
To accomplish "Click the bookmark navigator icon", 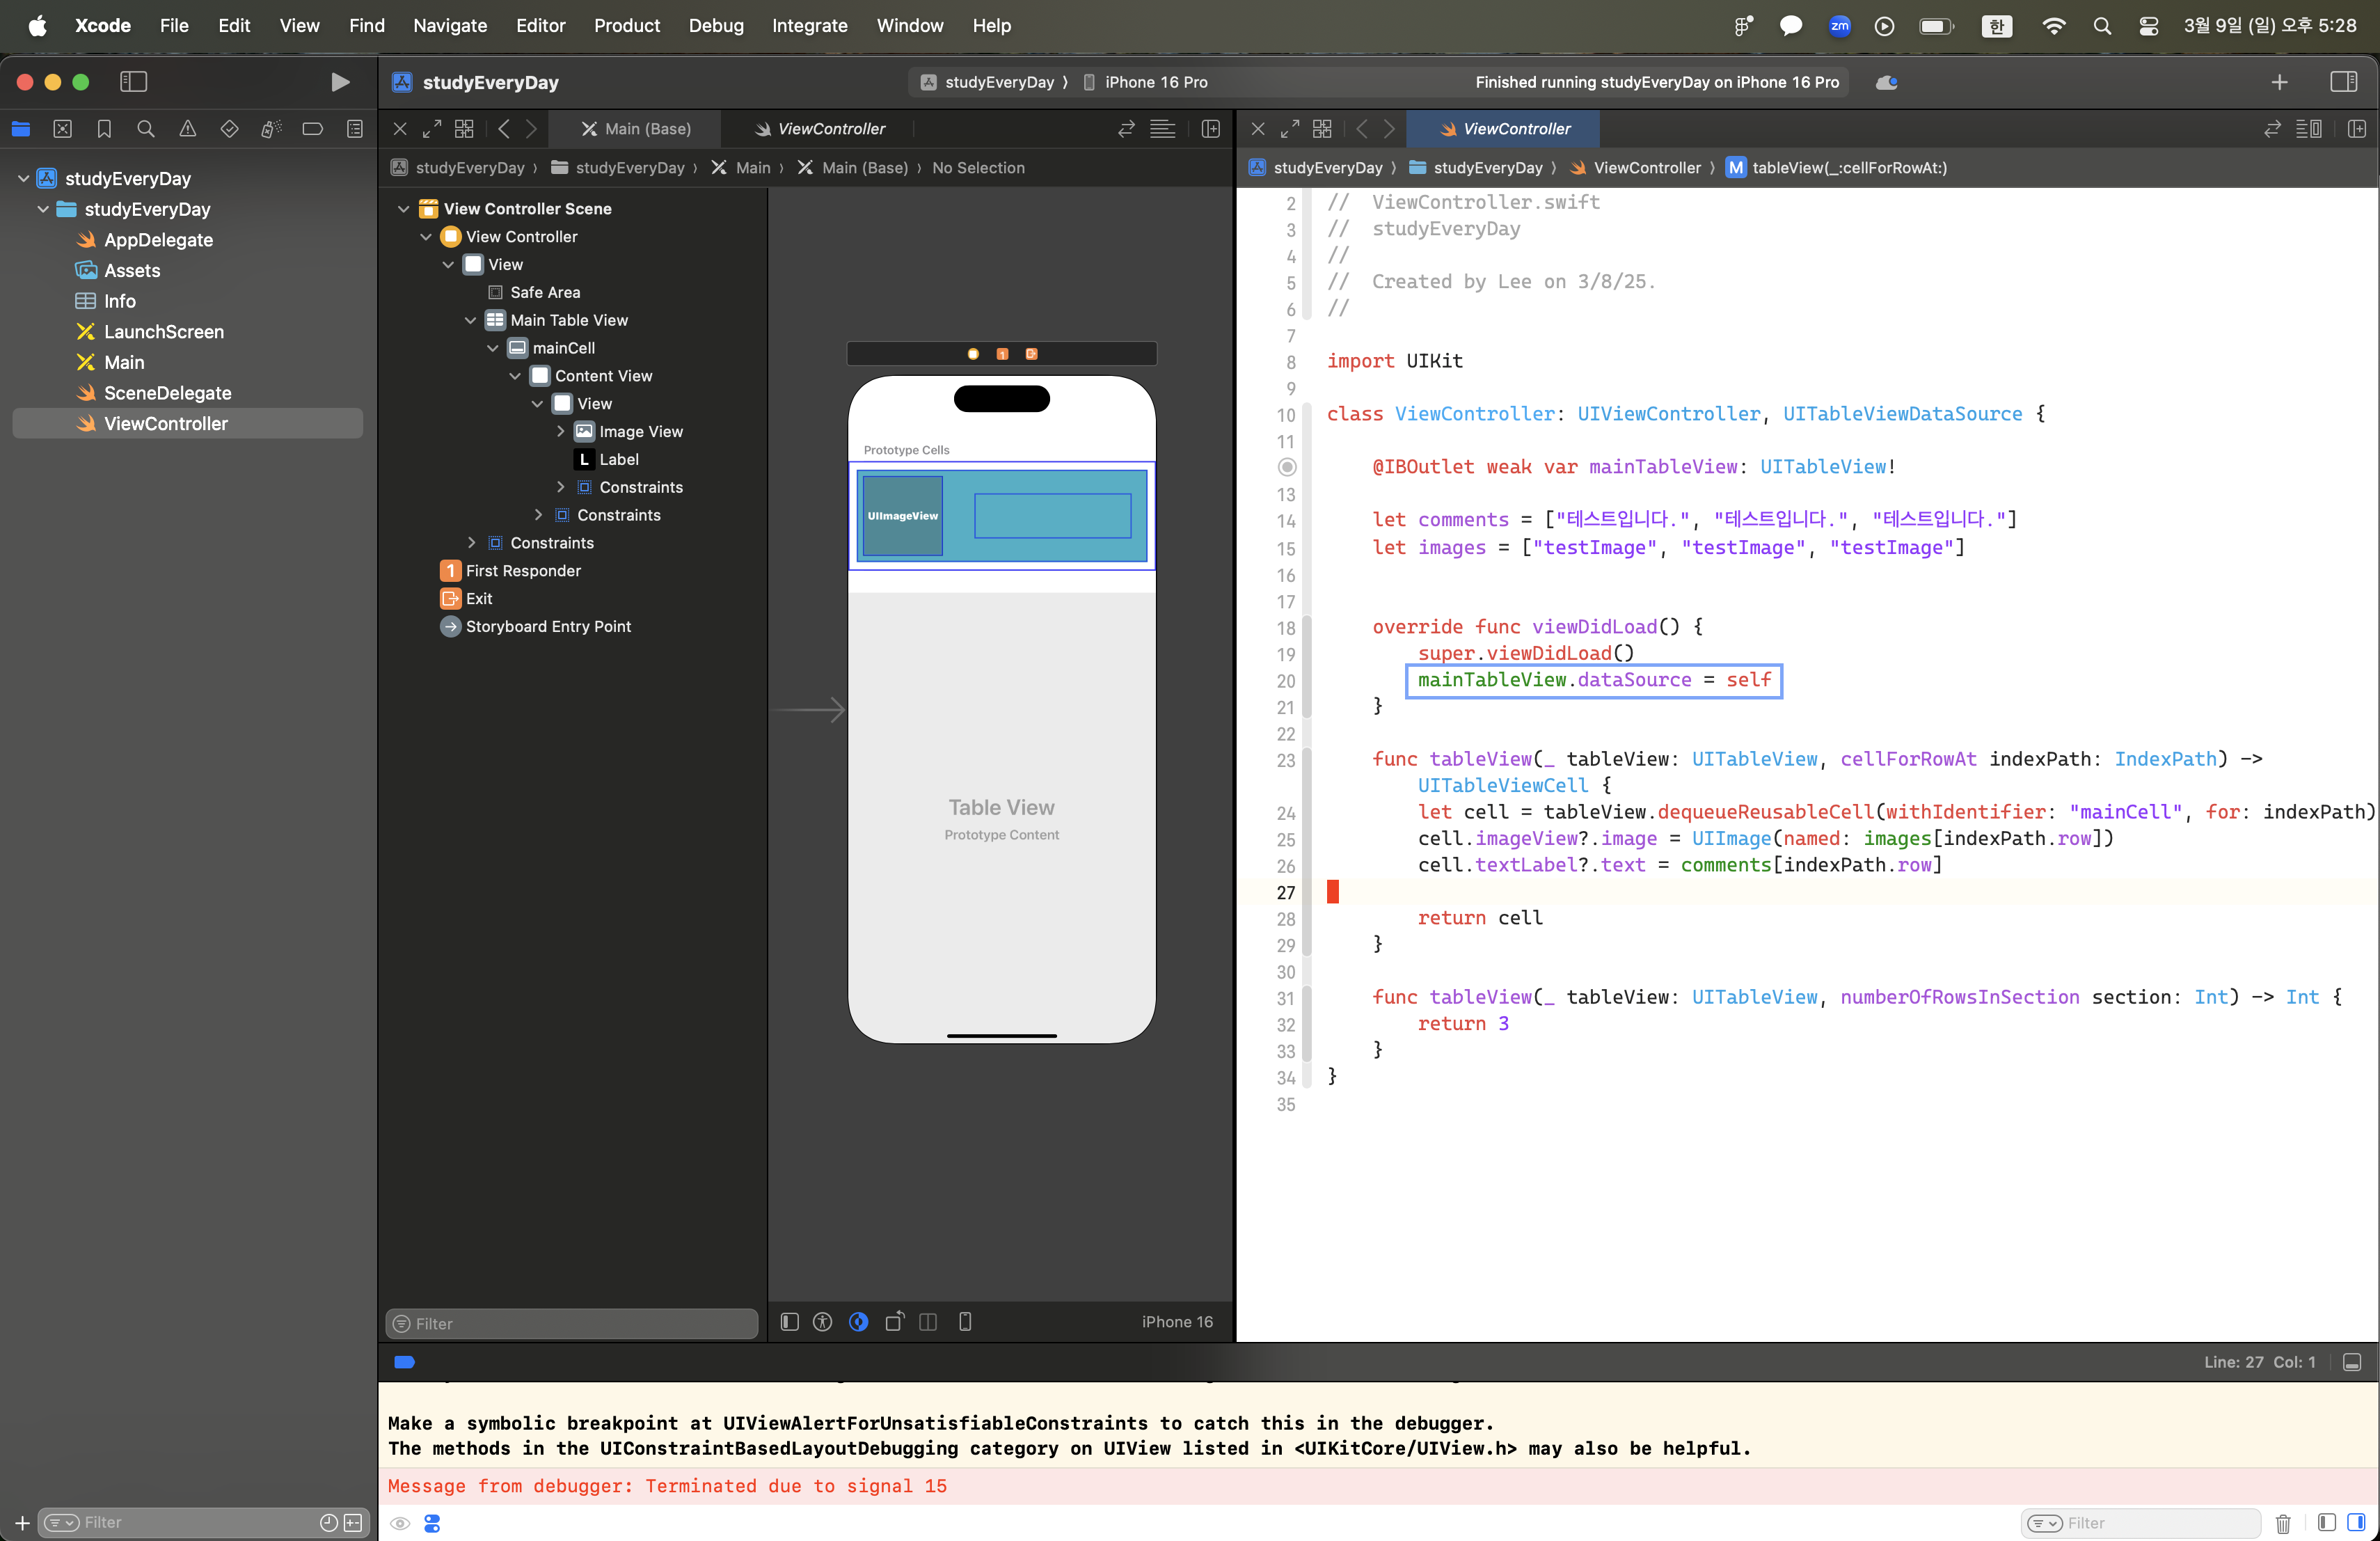I will 104,129.
